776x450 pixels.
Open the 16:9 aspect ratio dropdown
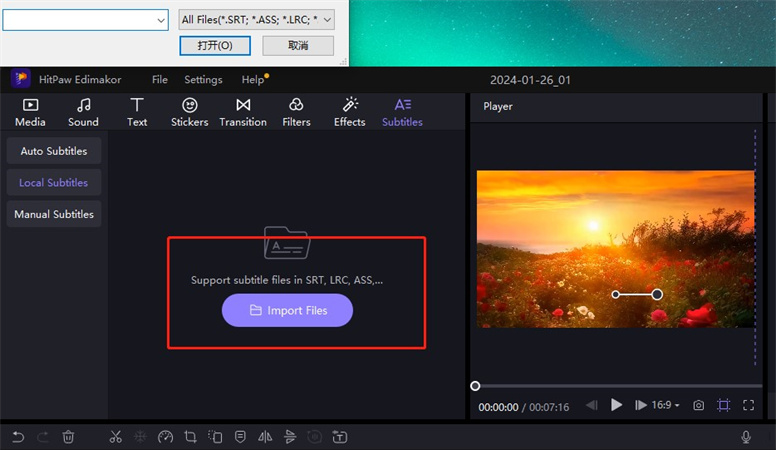665,405
